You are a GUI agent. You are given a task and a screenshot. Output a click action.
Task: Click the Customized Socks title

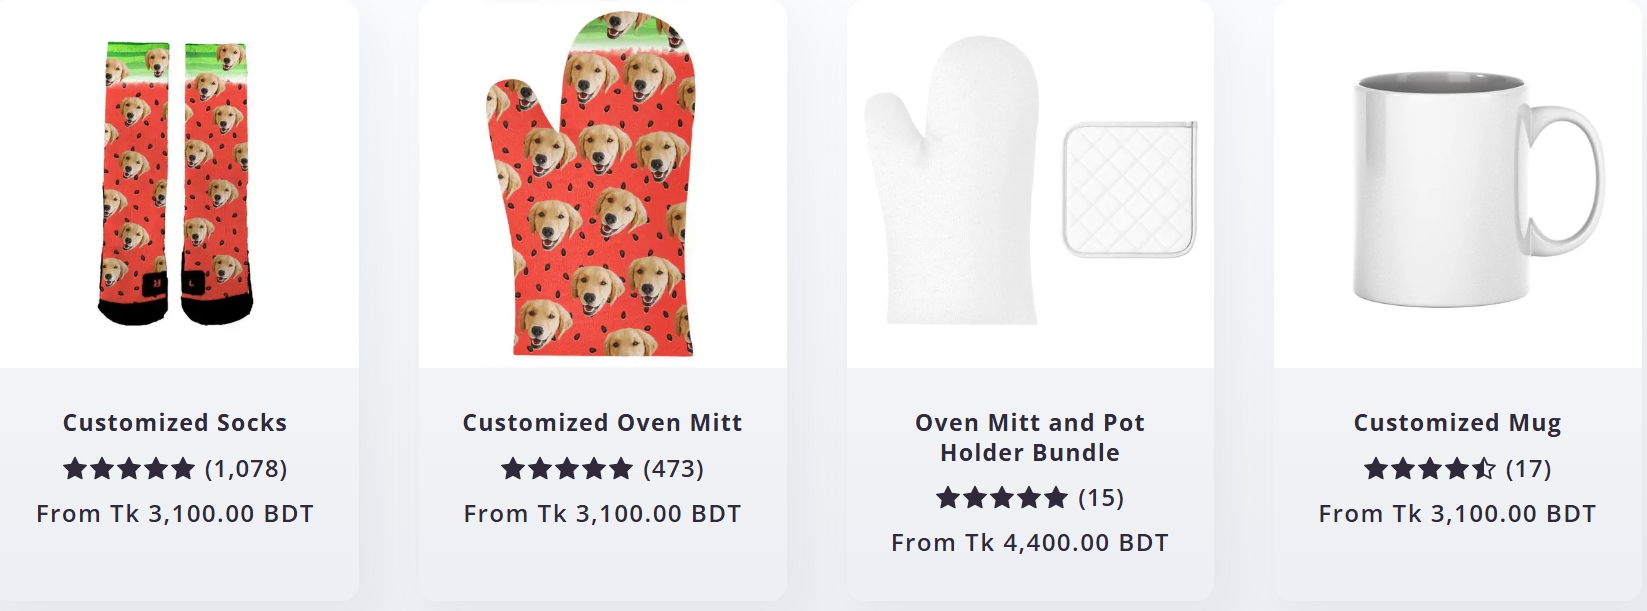(175, 423)
